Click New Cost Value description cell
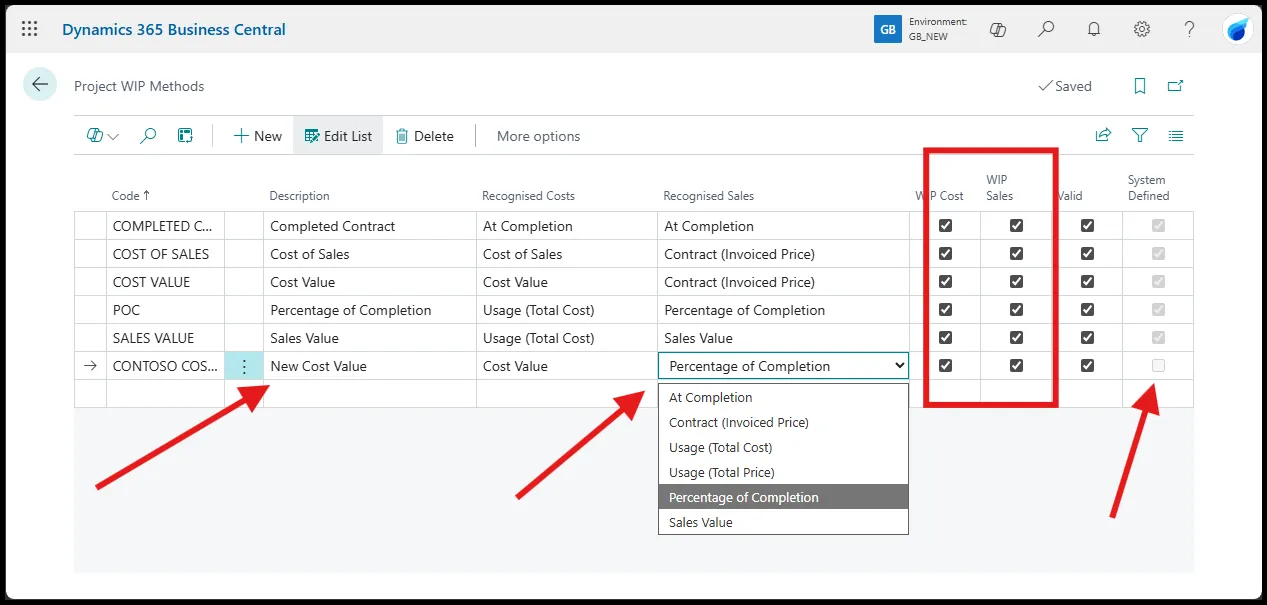The width and height of the screenshot is (1267, 605). pyautogui.click(x=370, y=366)
